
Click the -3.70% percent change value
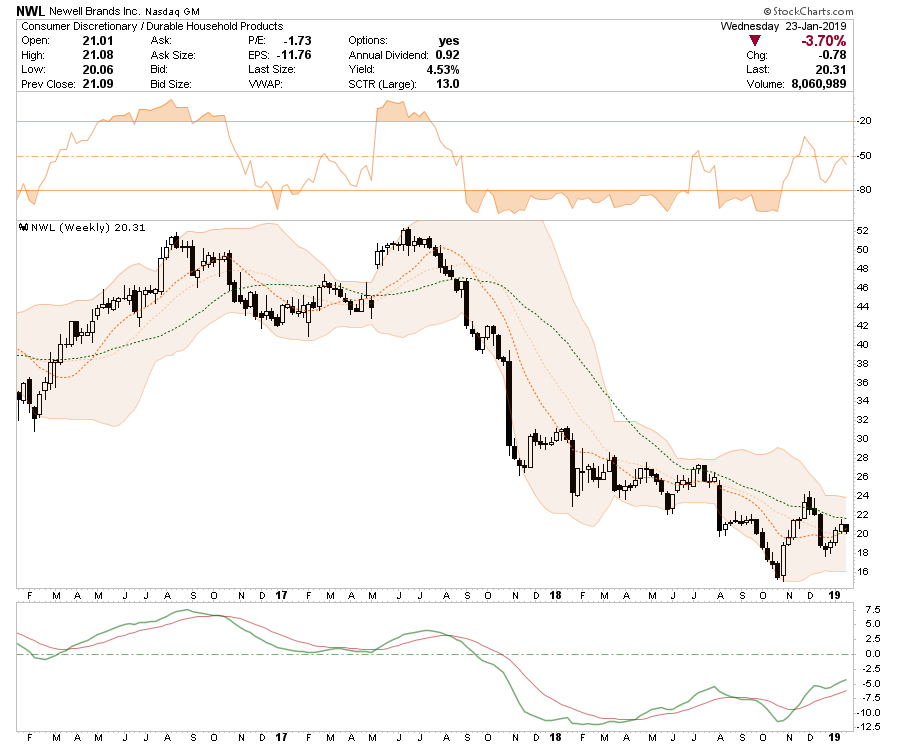point(824,41)
